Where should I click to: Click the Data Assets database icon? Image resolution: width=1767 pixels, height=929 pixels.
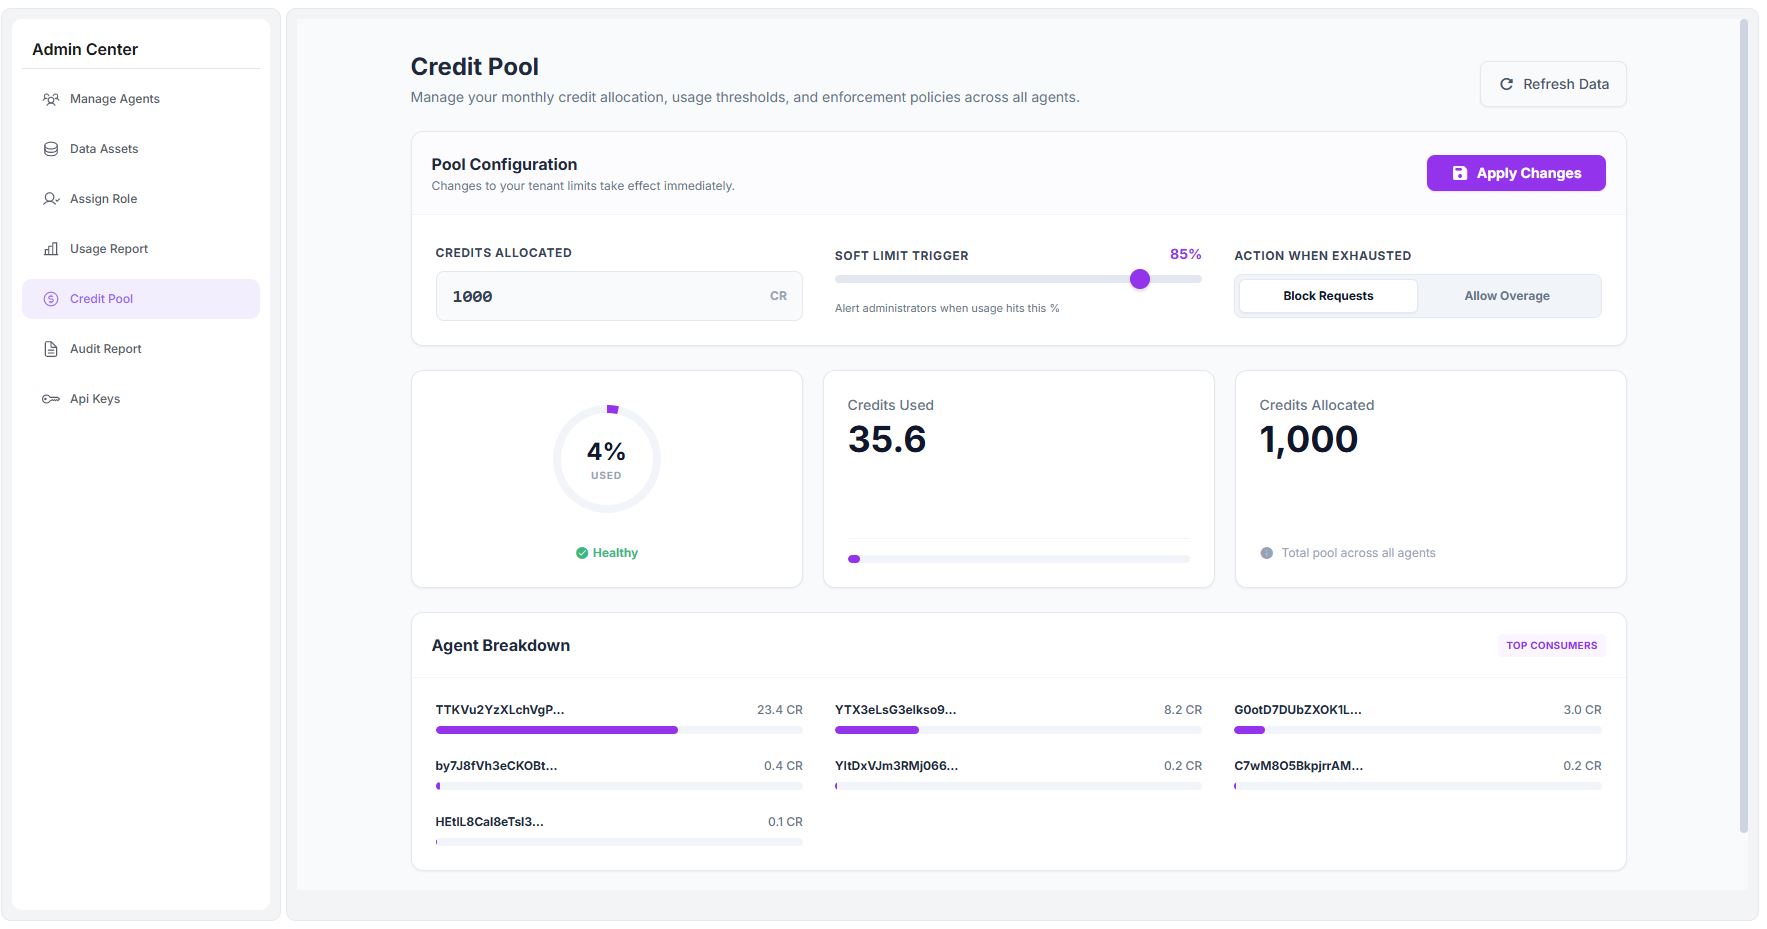click(x=49, y=148)
